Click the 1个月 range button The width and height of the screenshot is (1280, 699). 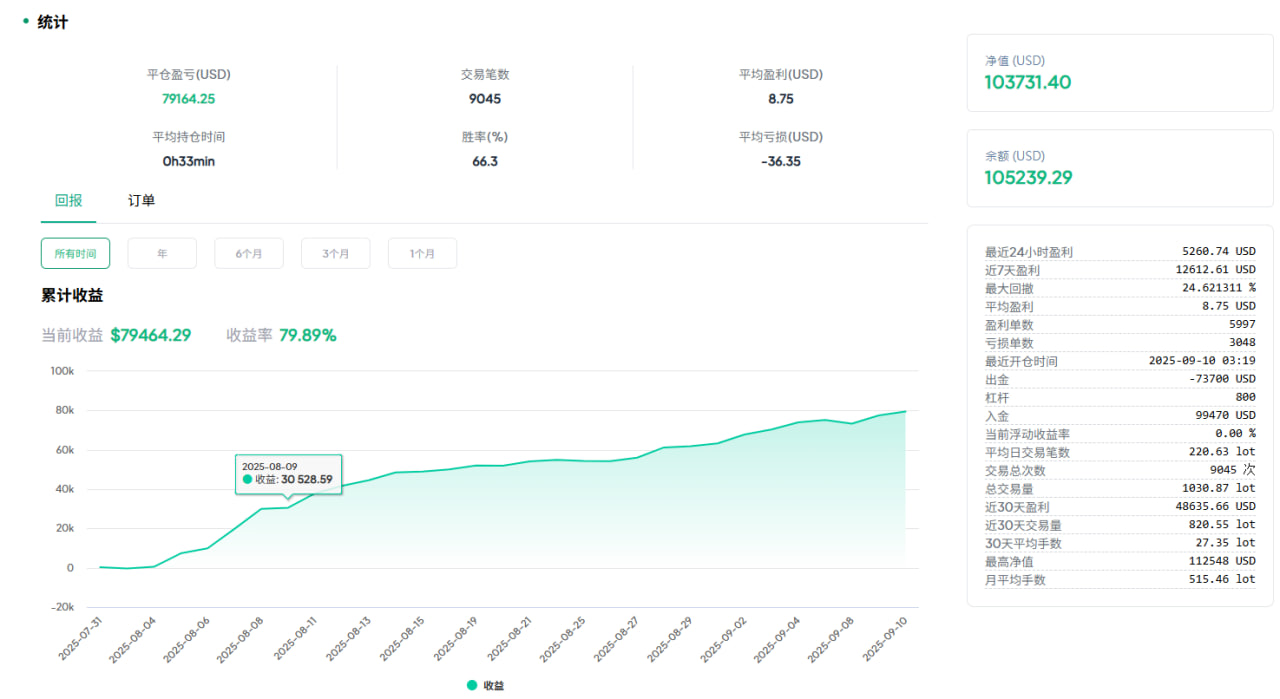(x=422, y=254)
